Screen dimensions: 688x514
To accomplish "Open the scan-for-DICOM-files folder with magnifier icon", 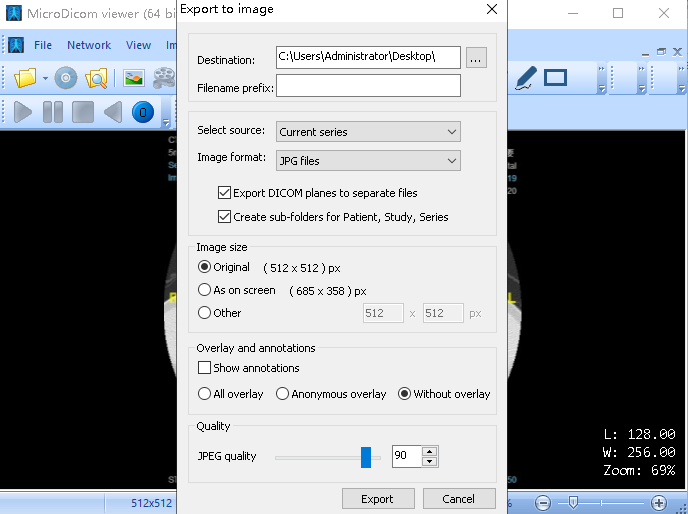I will tap(96, 78).
